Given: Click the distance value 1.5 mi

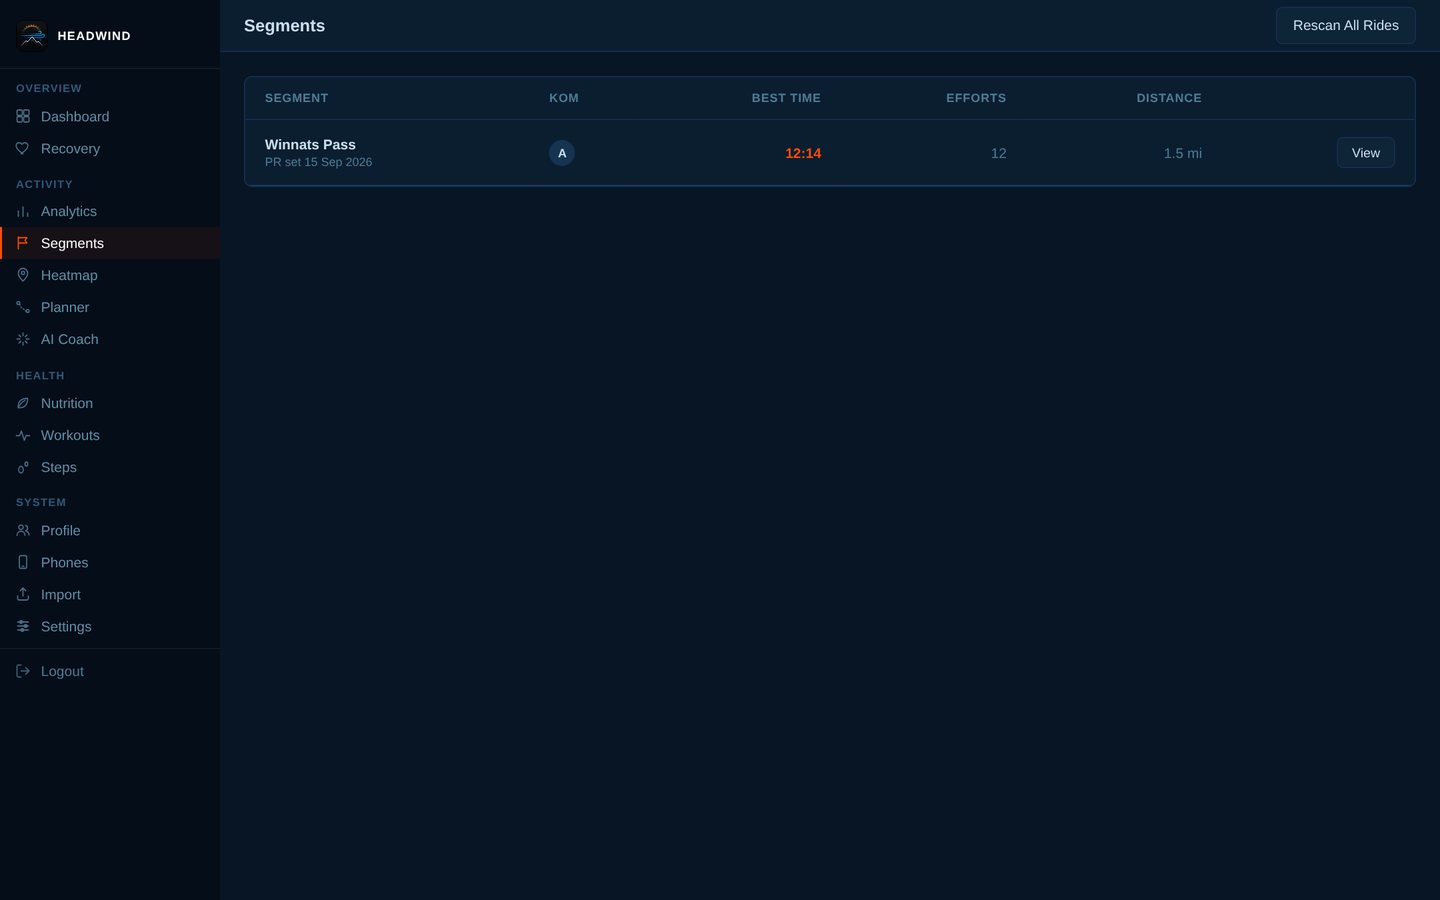Looking at the screenshot, I should click(1183, 154).
